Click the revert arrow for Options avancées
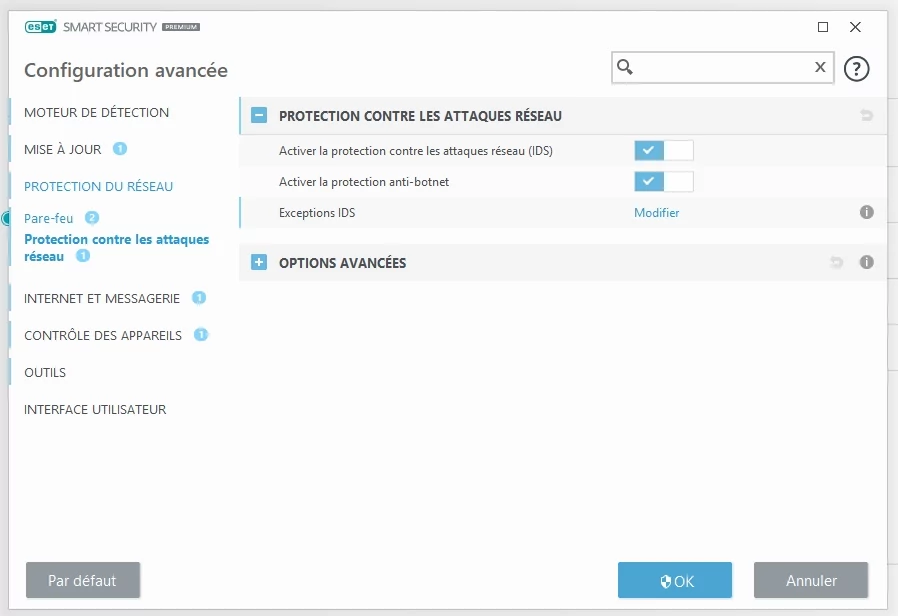This screenshot has height=616, width=898. (x=836, y=262)
